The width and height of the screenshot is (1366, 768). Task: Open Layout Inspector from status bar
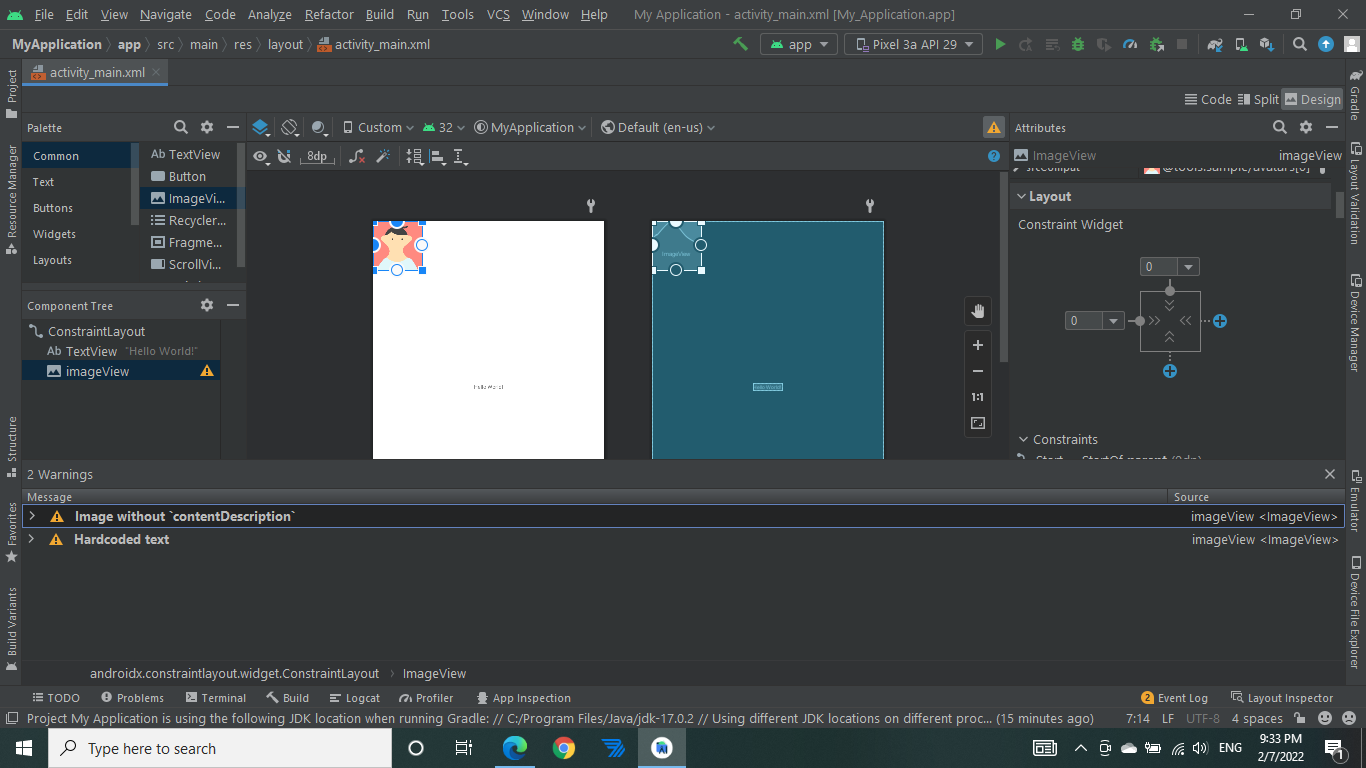(1281, 698)
